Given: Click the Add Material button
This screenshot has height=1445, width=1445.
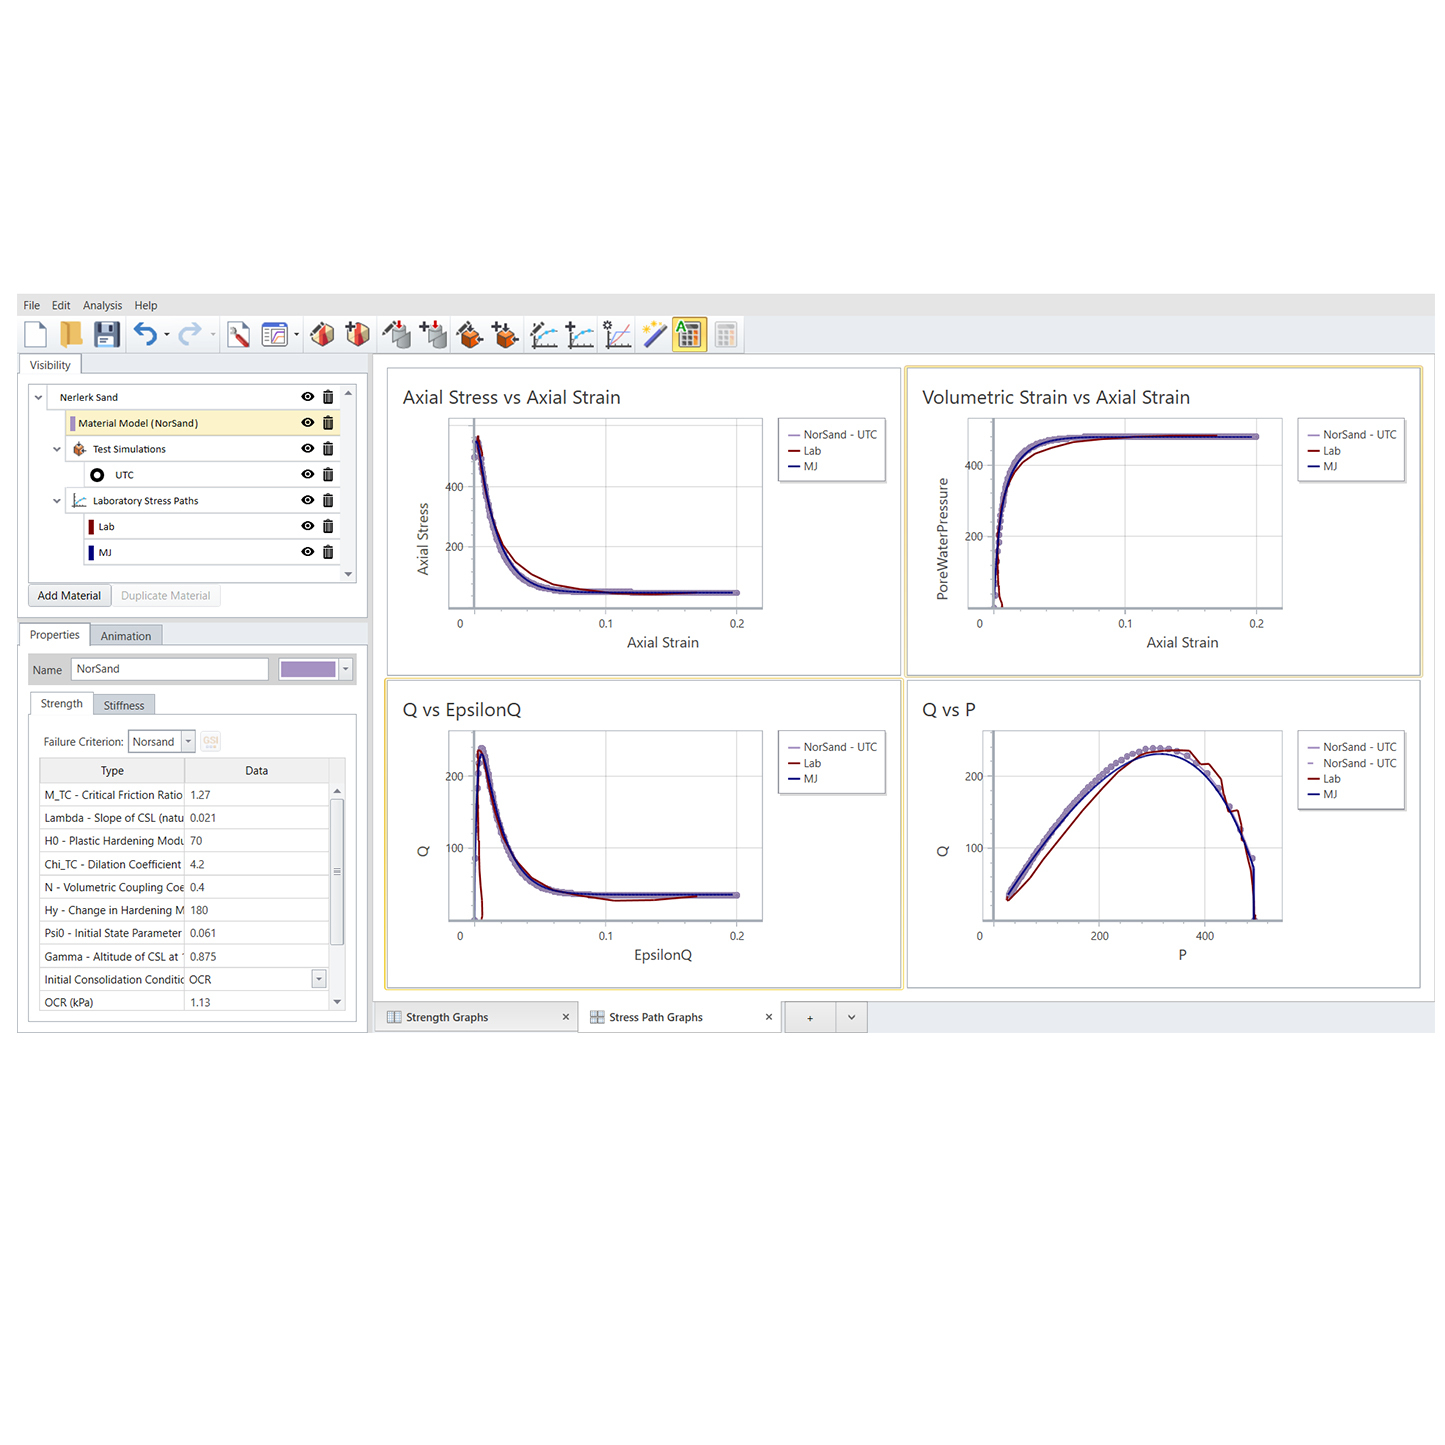Looking at the screenshot, I should (x=69, y=595).
